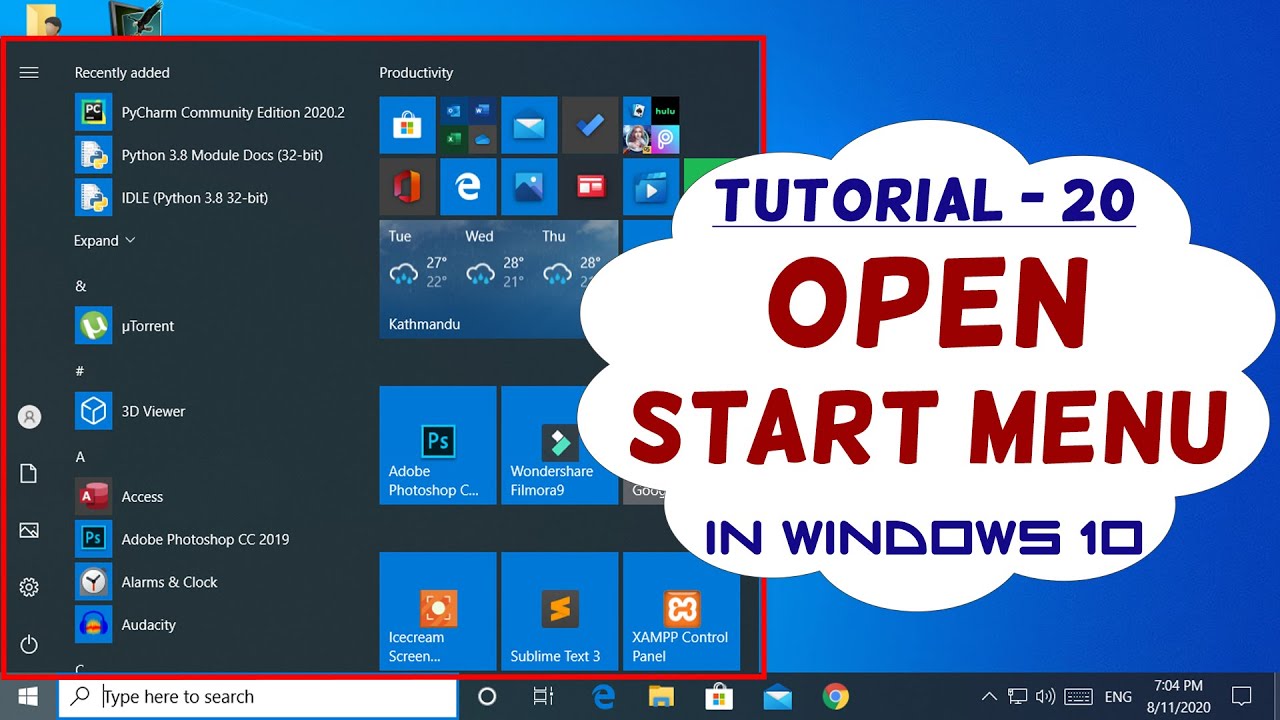
Task: Open the PicsArt tile
Action: coord(665,139)
